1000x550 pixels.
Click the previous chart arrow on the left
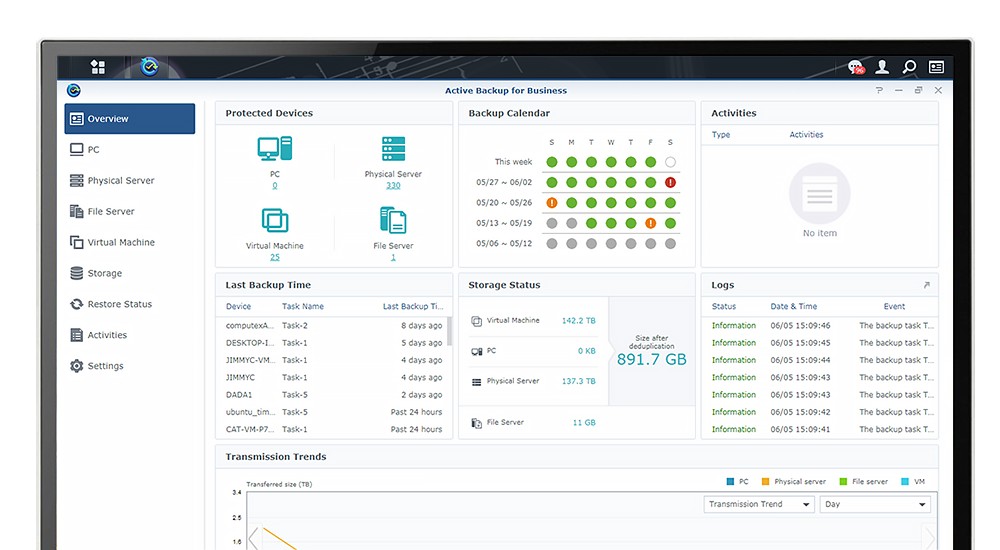click(x=254, y=539)
